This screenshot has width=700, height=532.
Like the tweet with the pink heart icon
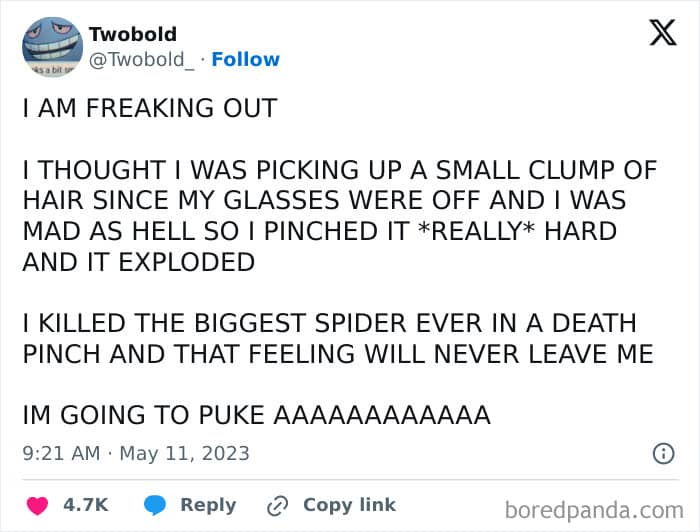(x=37, y=506)
